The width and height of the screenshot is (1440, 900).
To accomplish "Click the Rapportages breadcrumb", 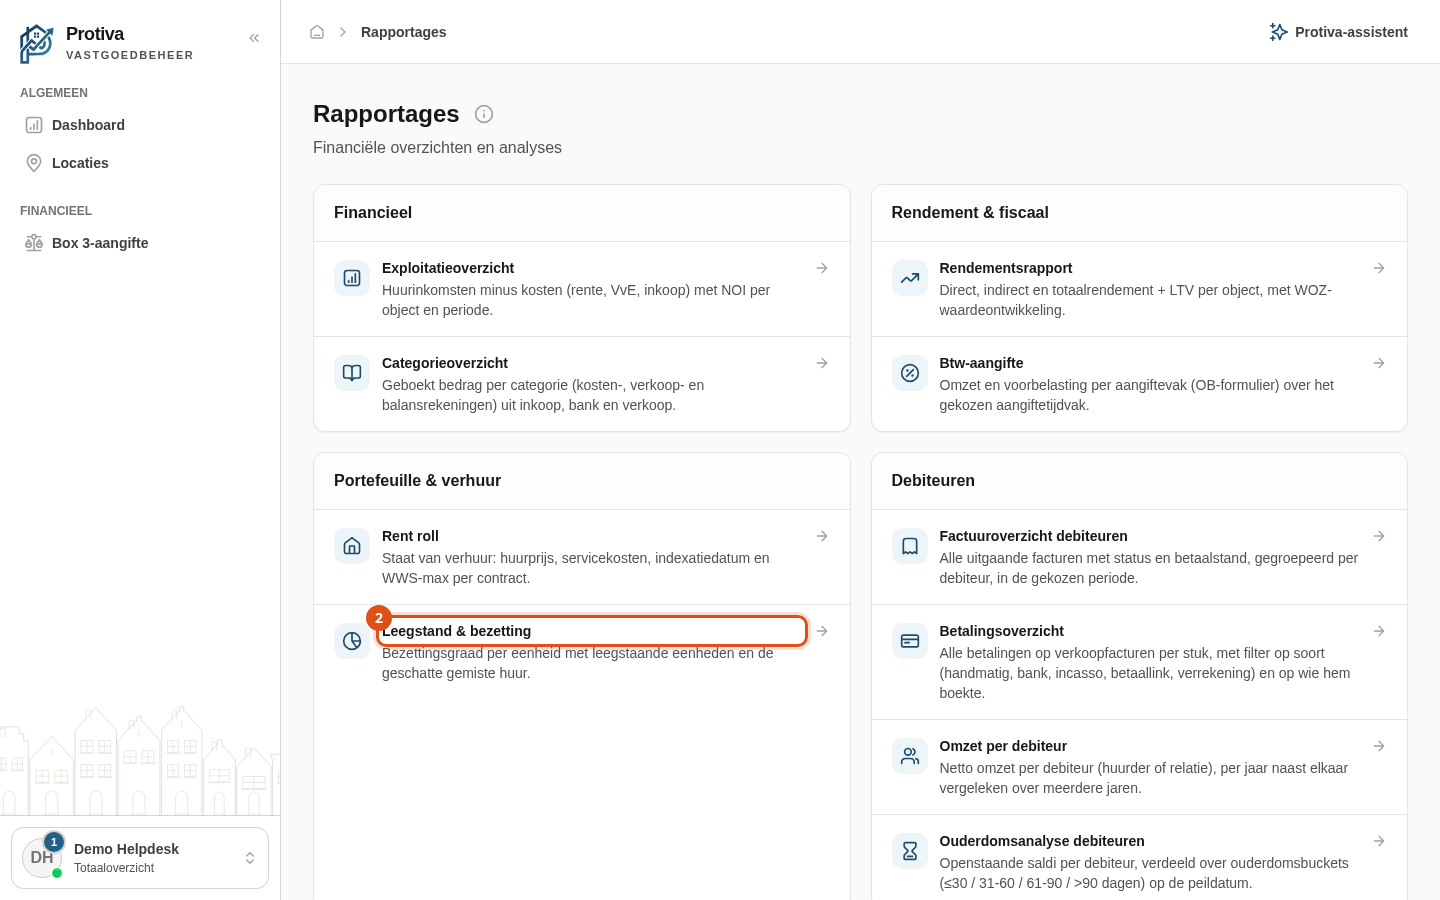I will [x=403, y=32].
